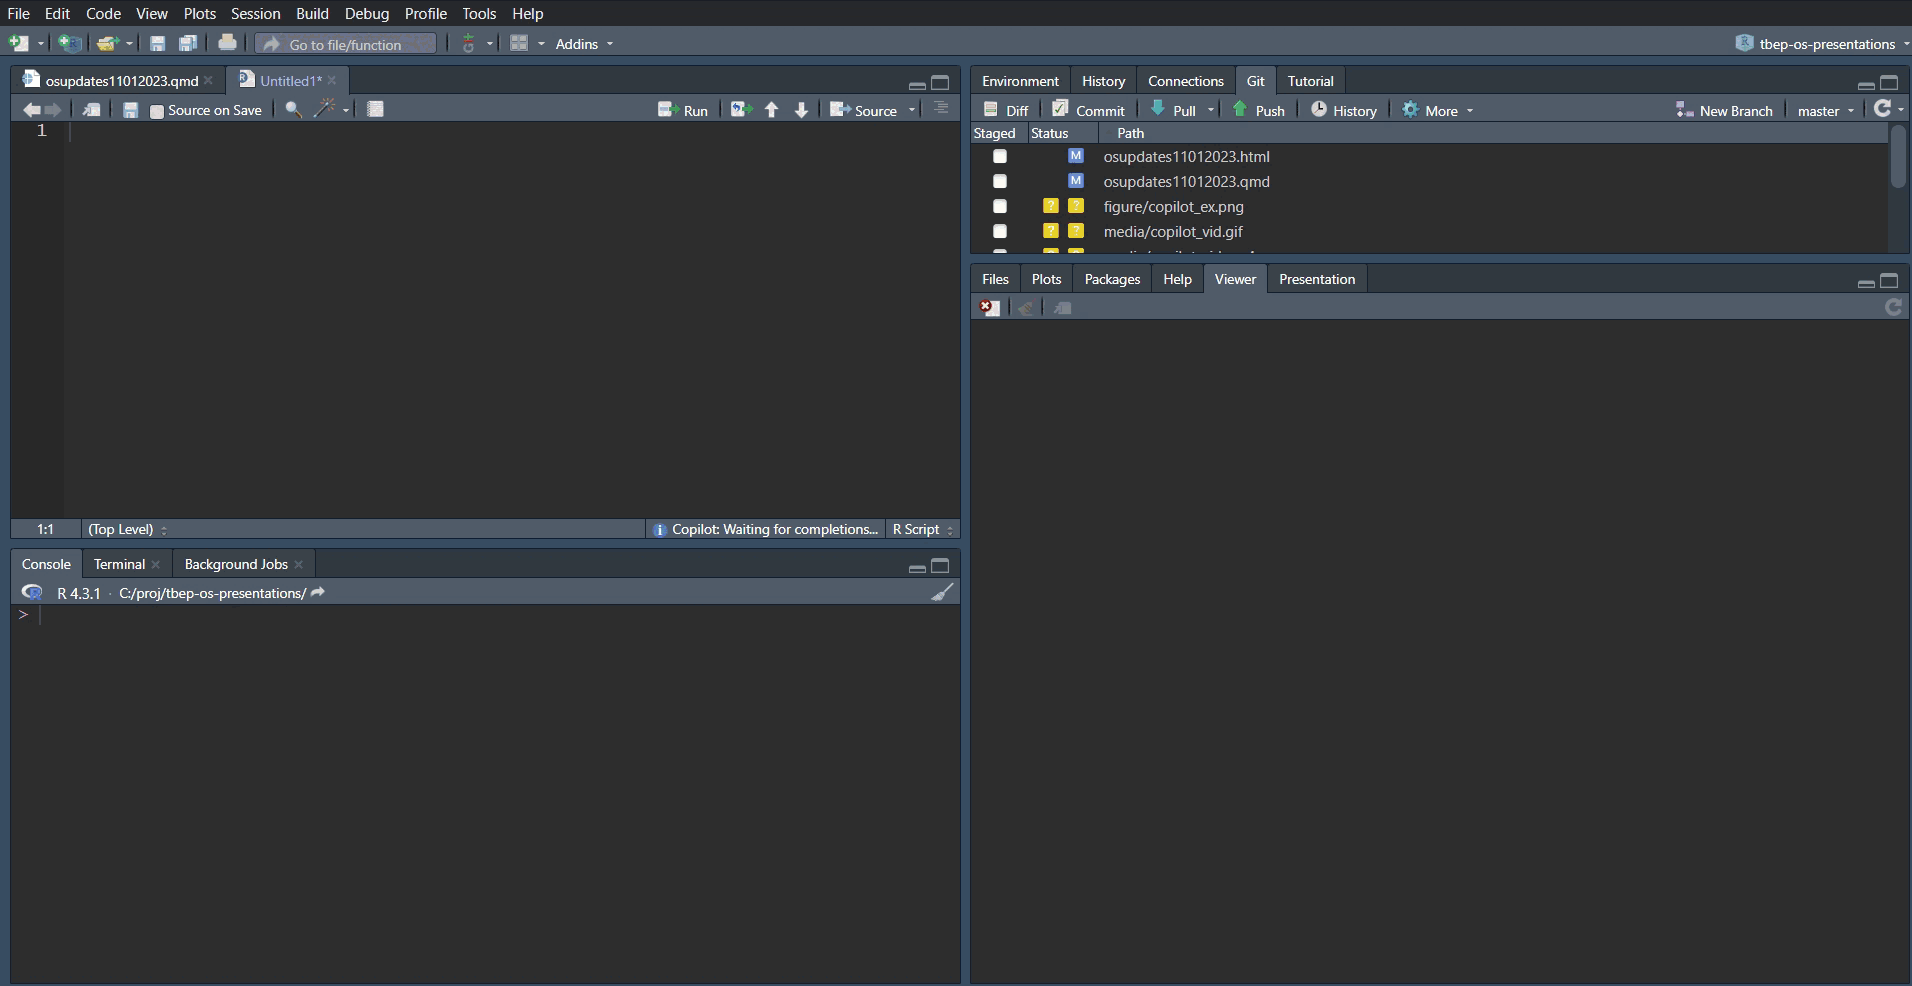Click the console clear broom icon
Screen dimensions: 1912x986
942,593
